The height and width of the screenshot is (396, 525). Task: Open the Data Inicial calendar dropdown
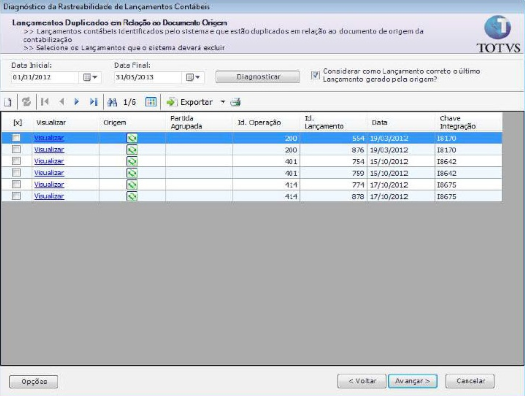(x=90, y=77)
